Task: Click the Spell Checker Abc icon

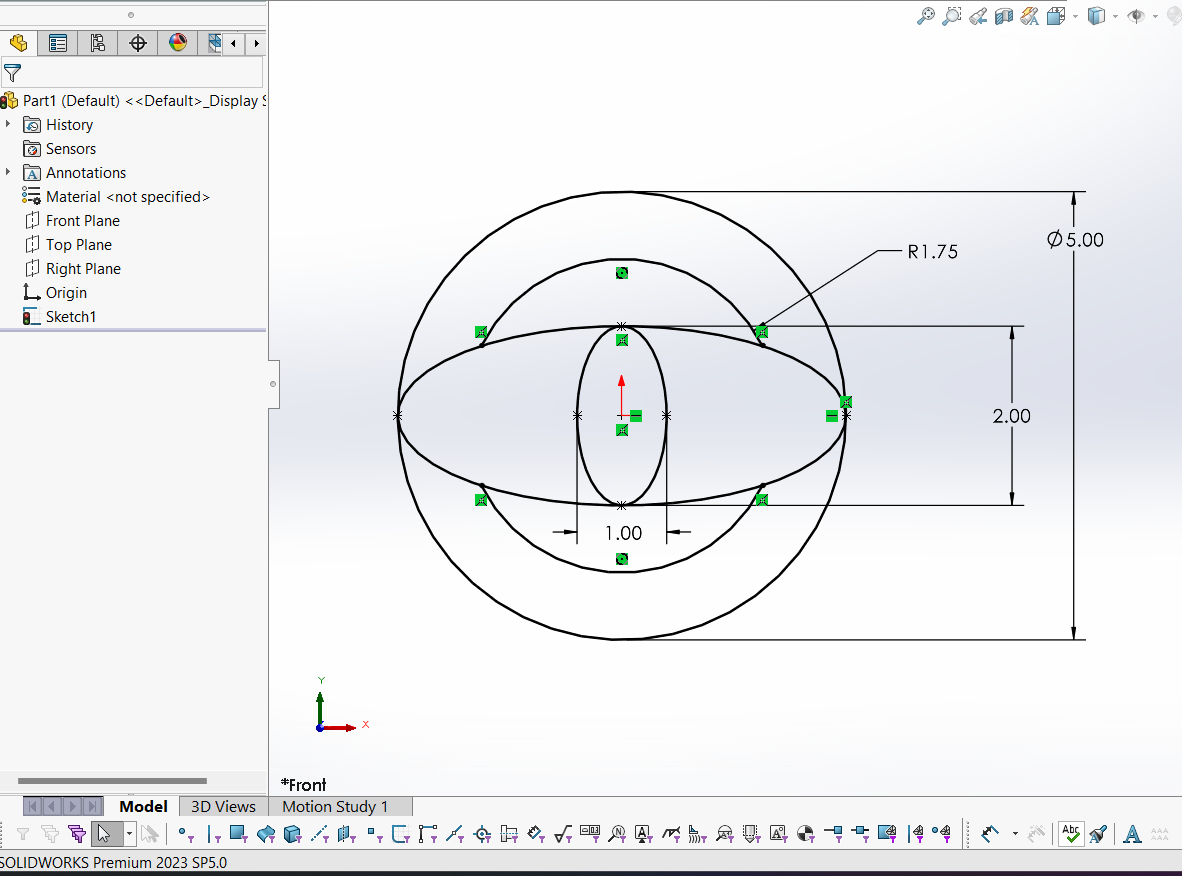Action: pos(1070,834)
